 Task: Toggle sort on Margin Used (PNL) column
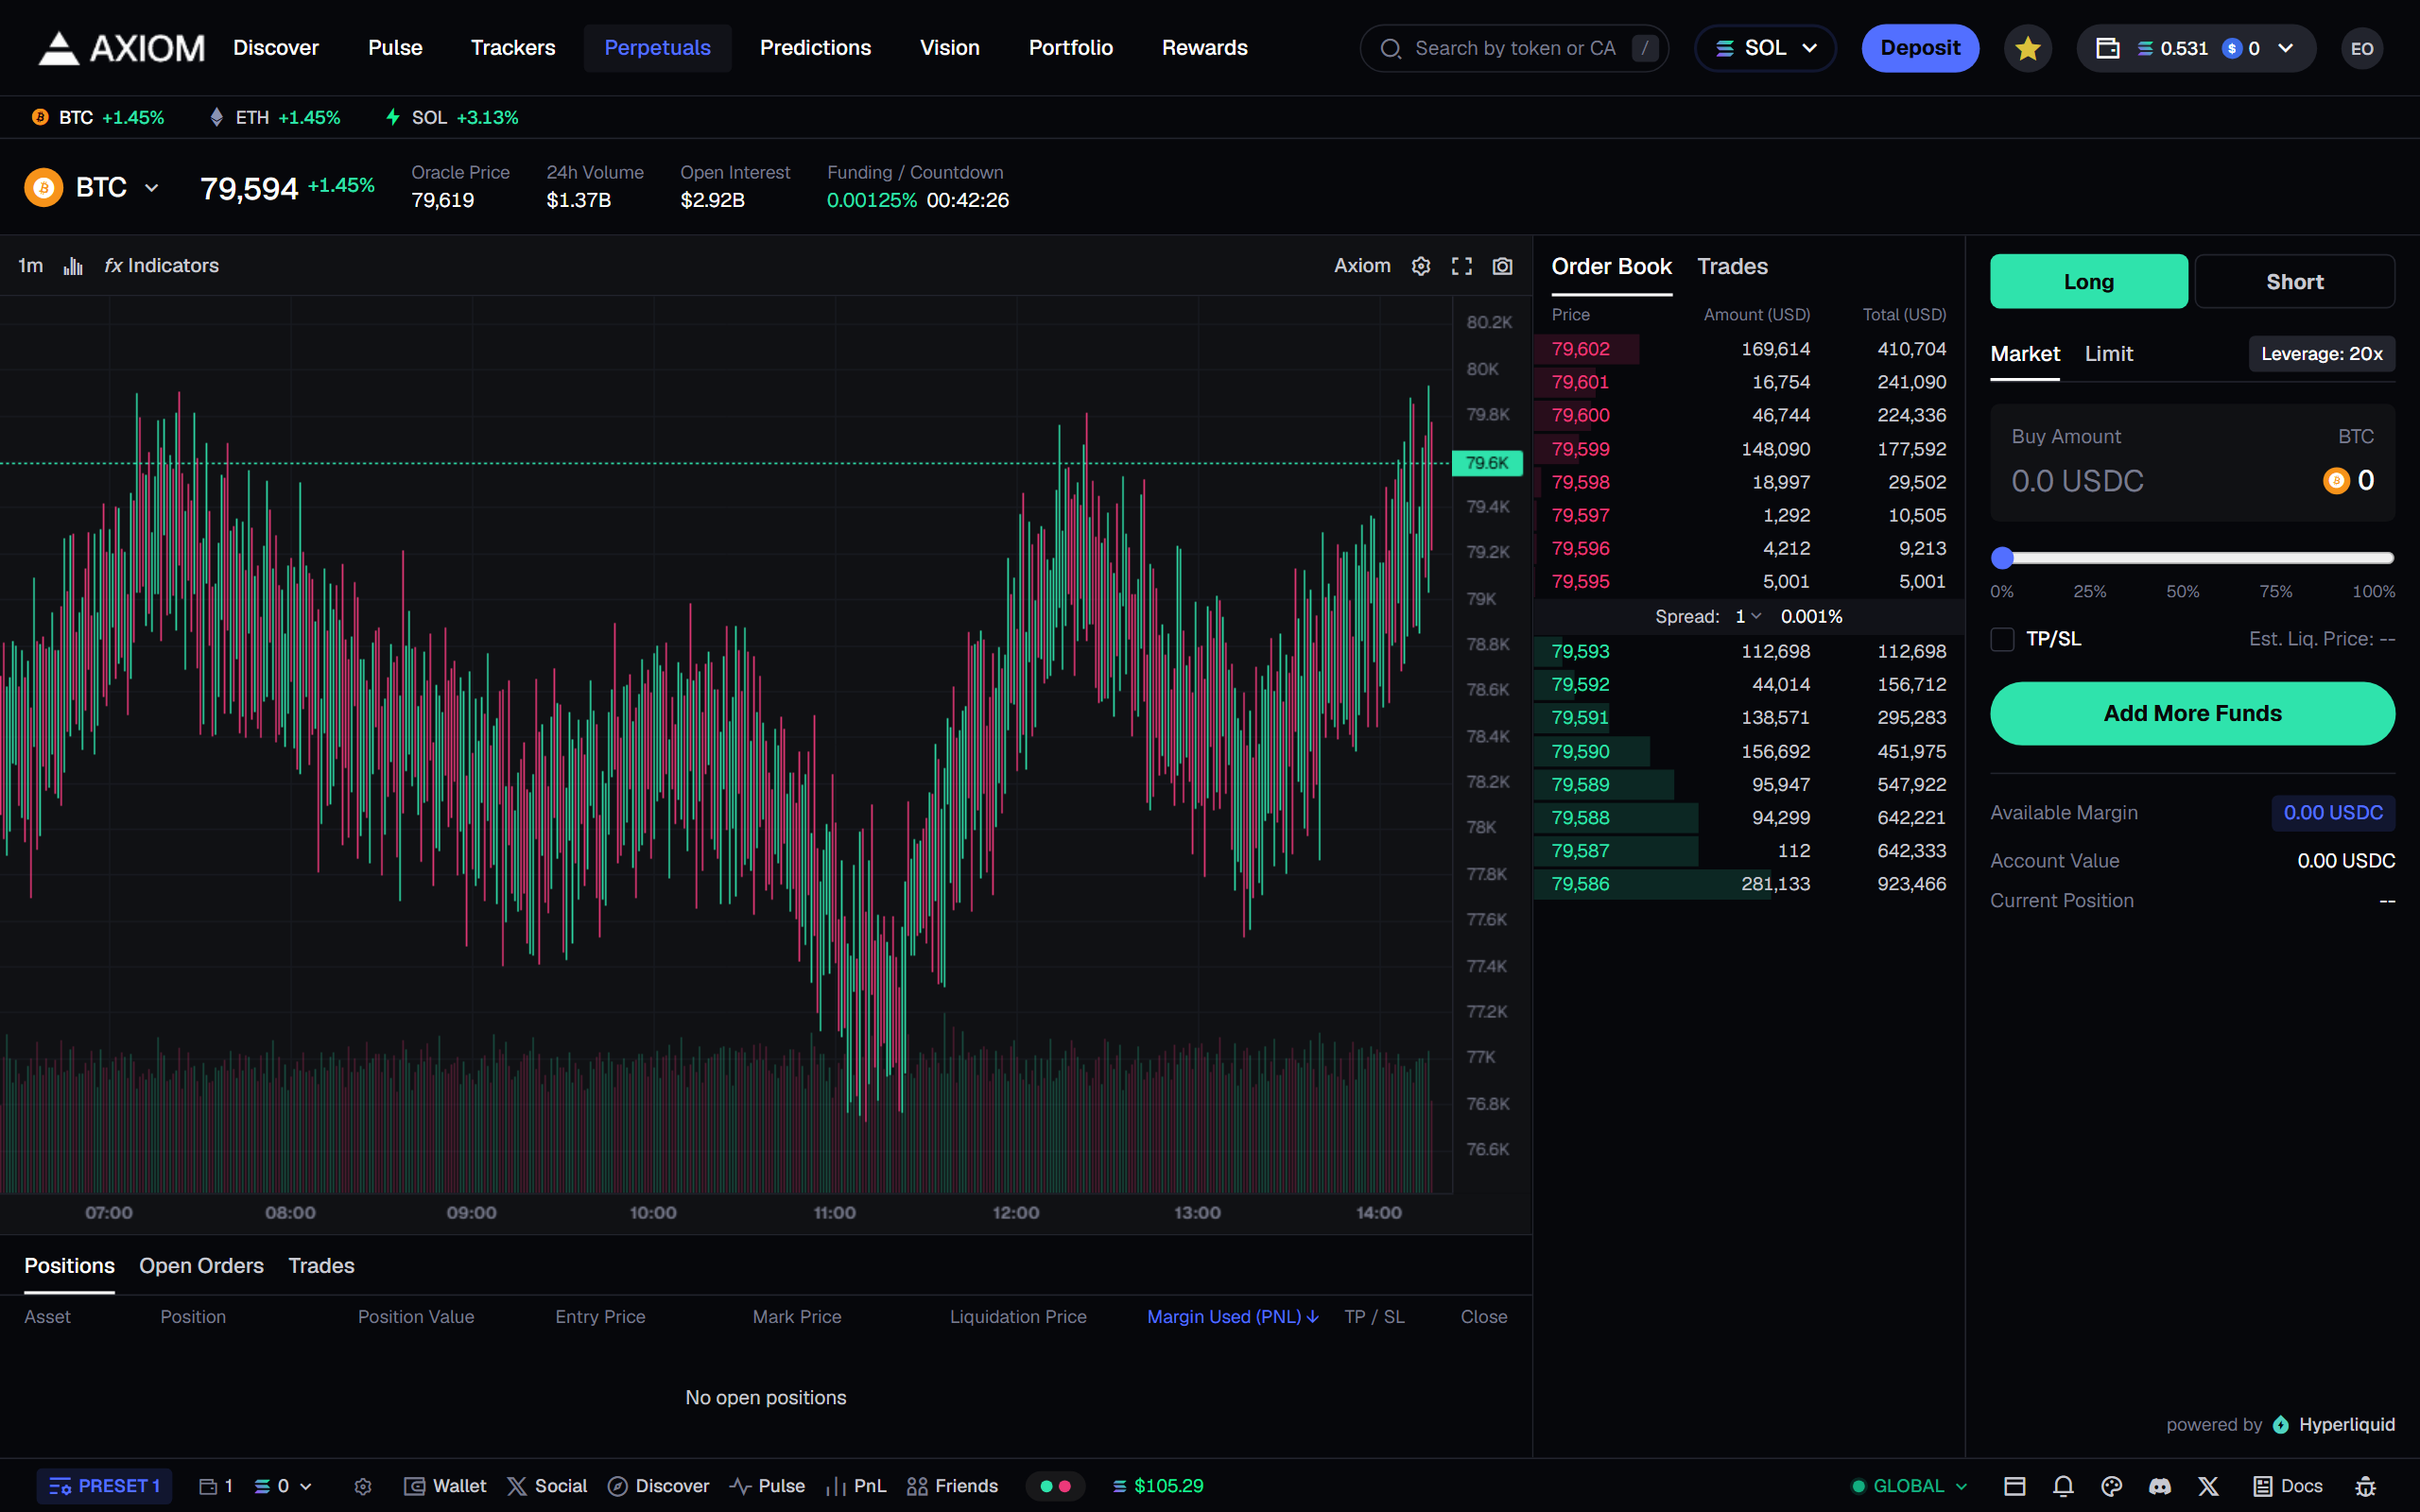[1233, 1317]
